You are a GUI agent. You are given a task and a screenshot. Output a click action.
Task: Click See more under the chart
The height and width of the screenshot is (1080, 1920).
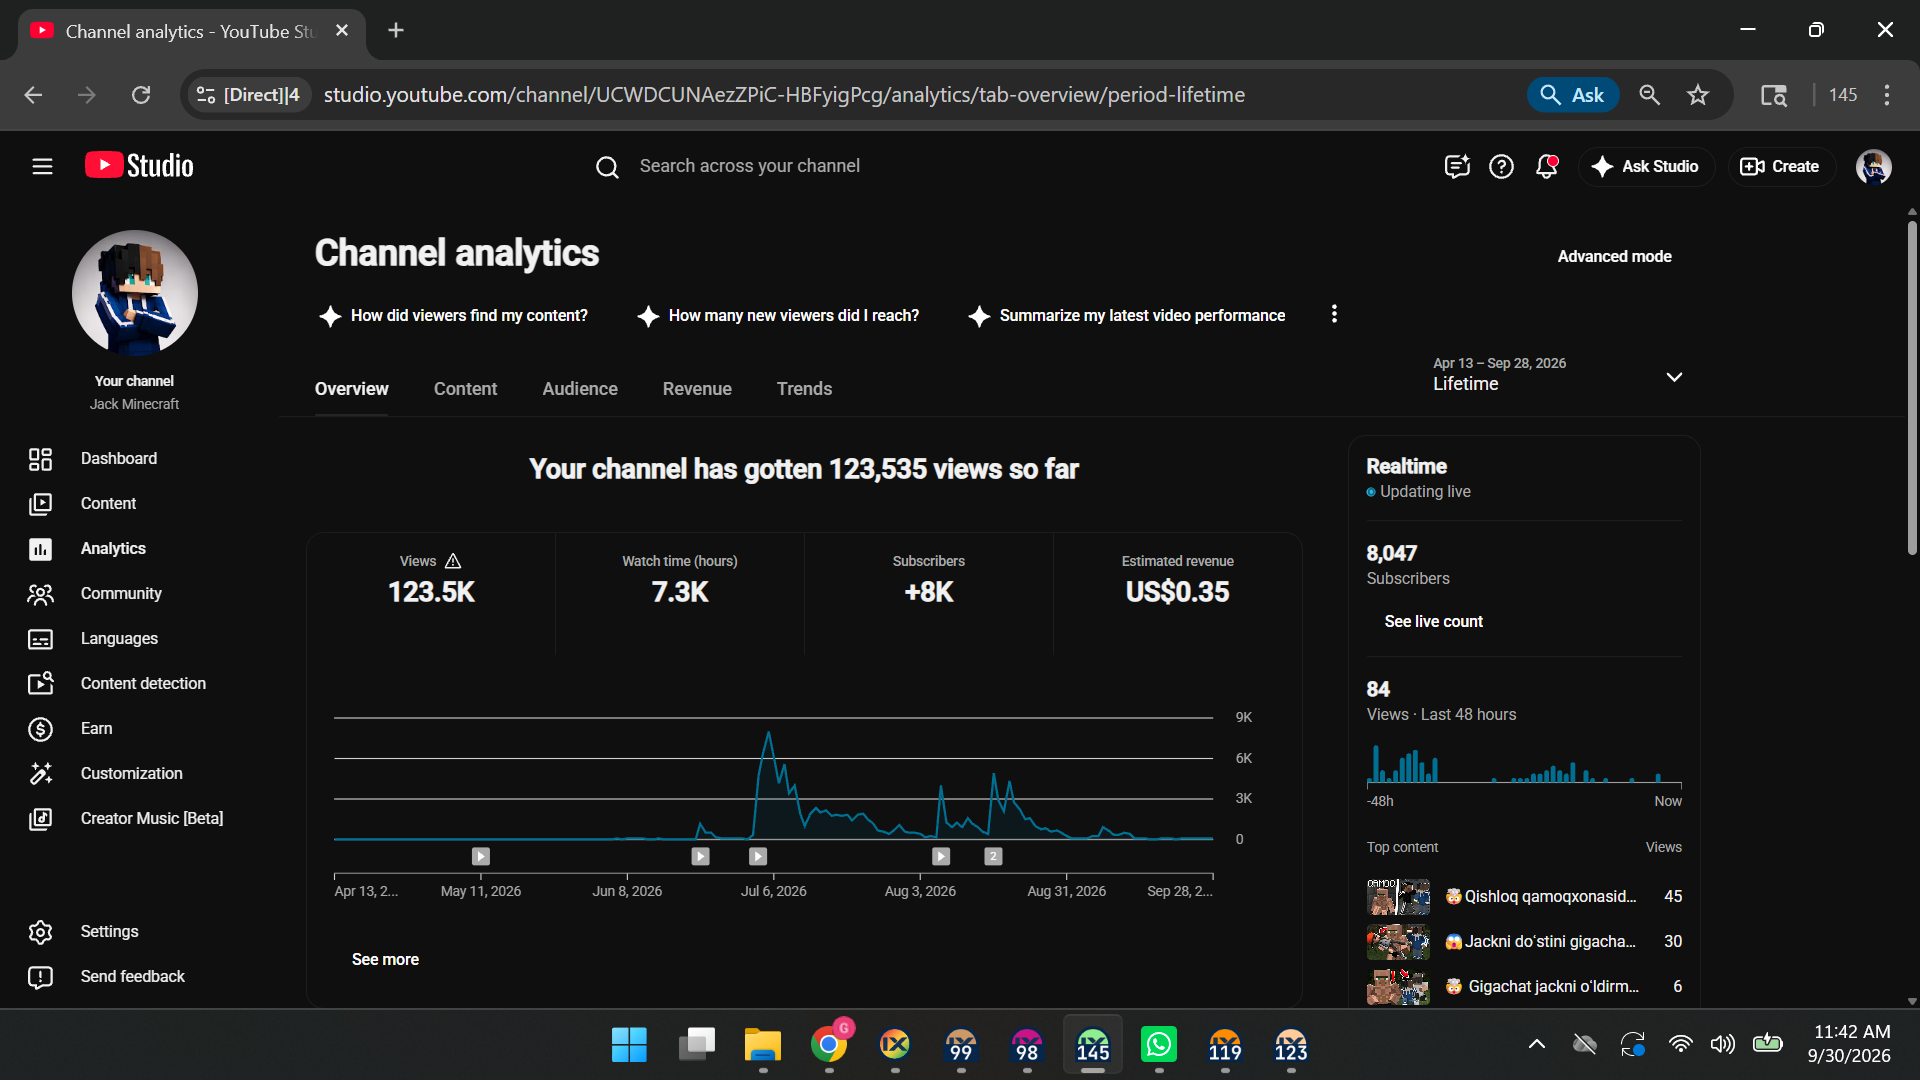[385, 960]
